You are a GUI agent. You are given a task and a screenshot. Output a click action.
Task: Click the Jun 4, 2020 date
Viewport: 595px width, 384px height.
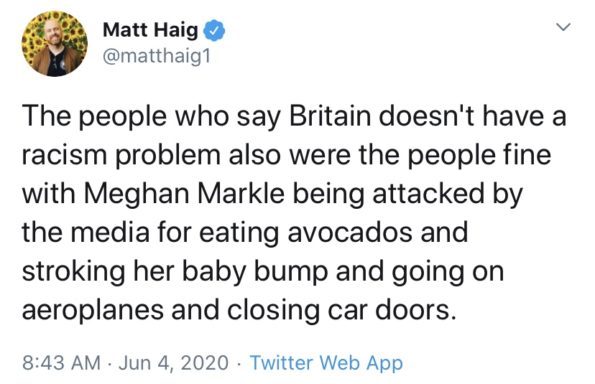(x=173, y=363)
